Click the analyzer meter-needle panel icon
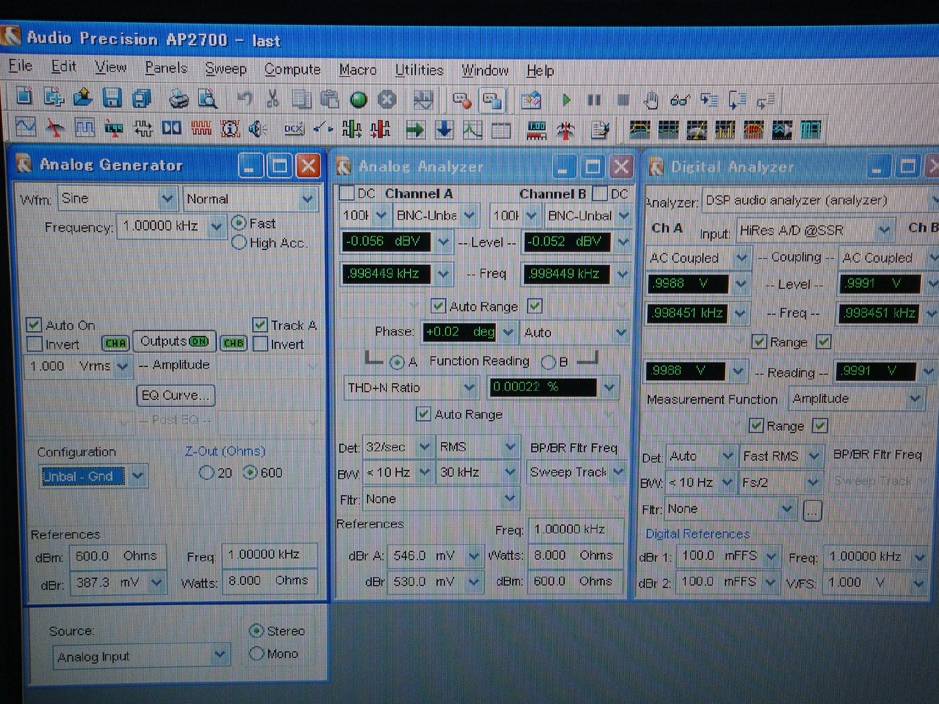 point(55,127)
